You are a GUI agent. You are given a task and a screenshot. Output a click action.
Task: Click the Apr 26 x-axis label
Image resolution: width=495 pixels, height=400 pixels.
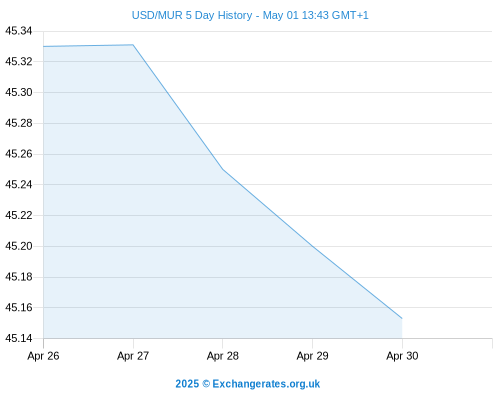(43, 356)
